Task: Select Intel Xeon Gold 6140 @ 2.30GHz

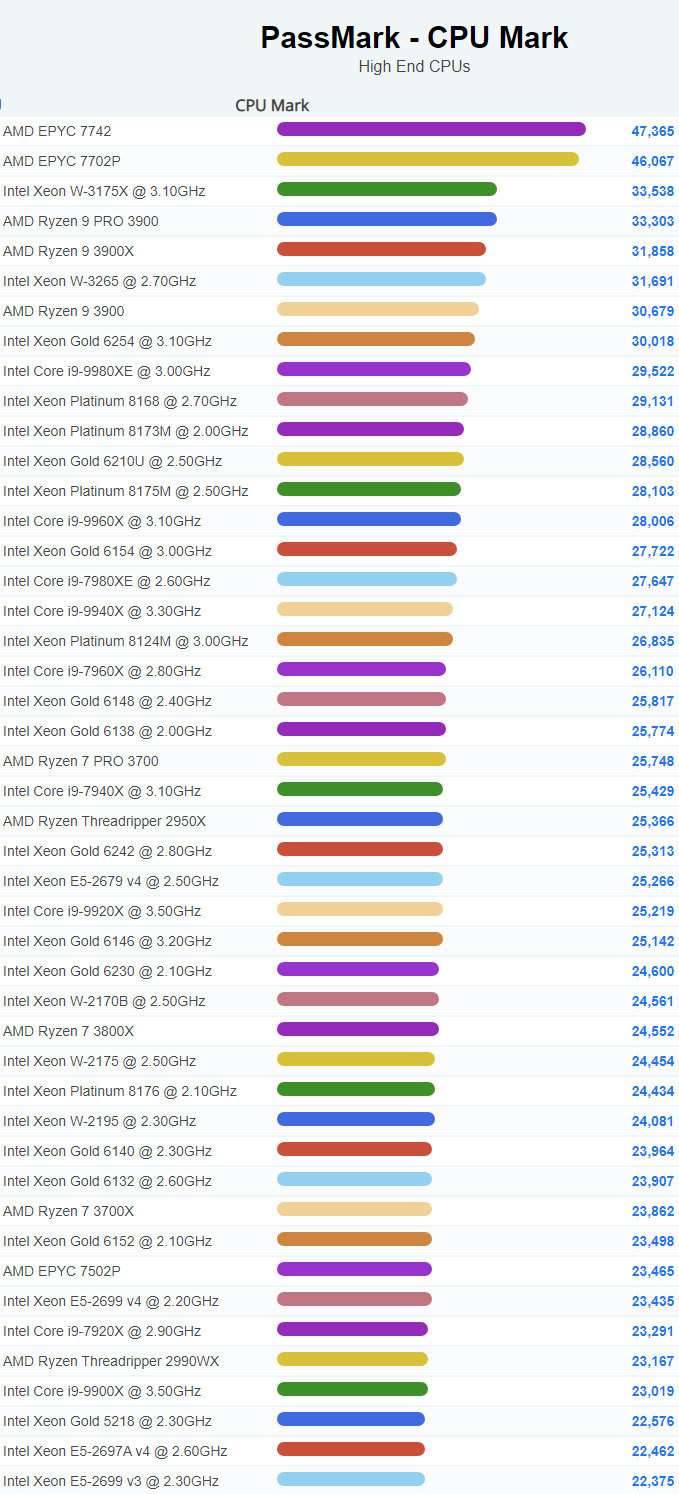Action: point(107,1151)
